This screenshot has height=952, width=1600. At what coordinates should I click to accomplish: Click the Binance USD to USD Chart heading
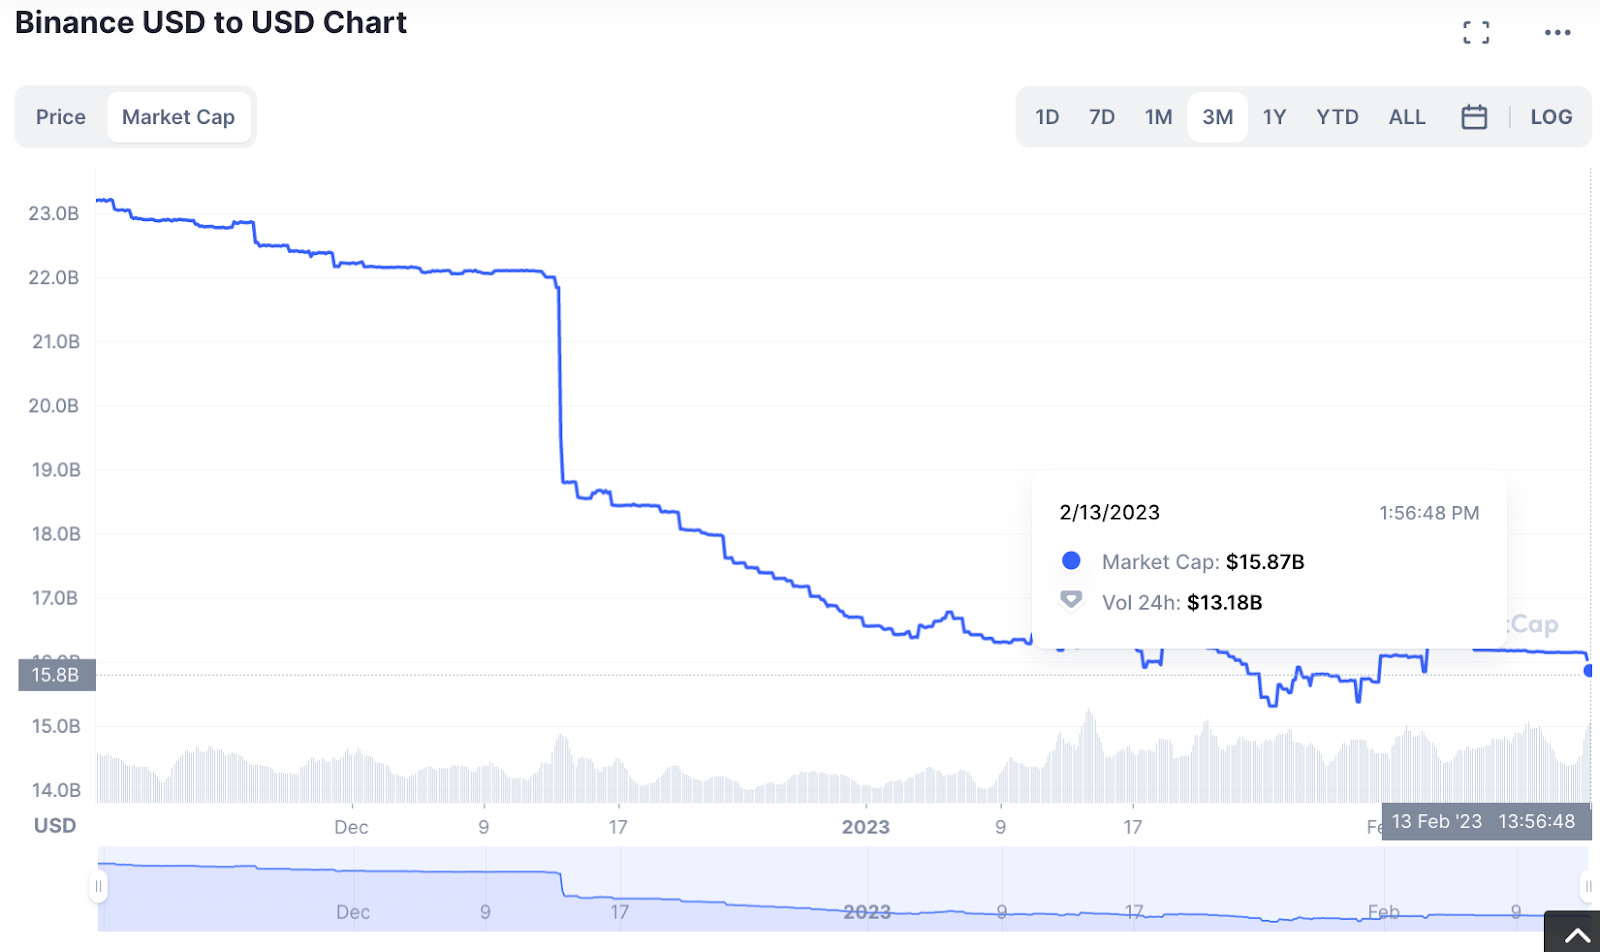point(211,22)
